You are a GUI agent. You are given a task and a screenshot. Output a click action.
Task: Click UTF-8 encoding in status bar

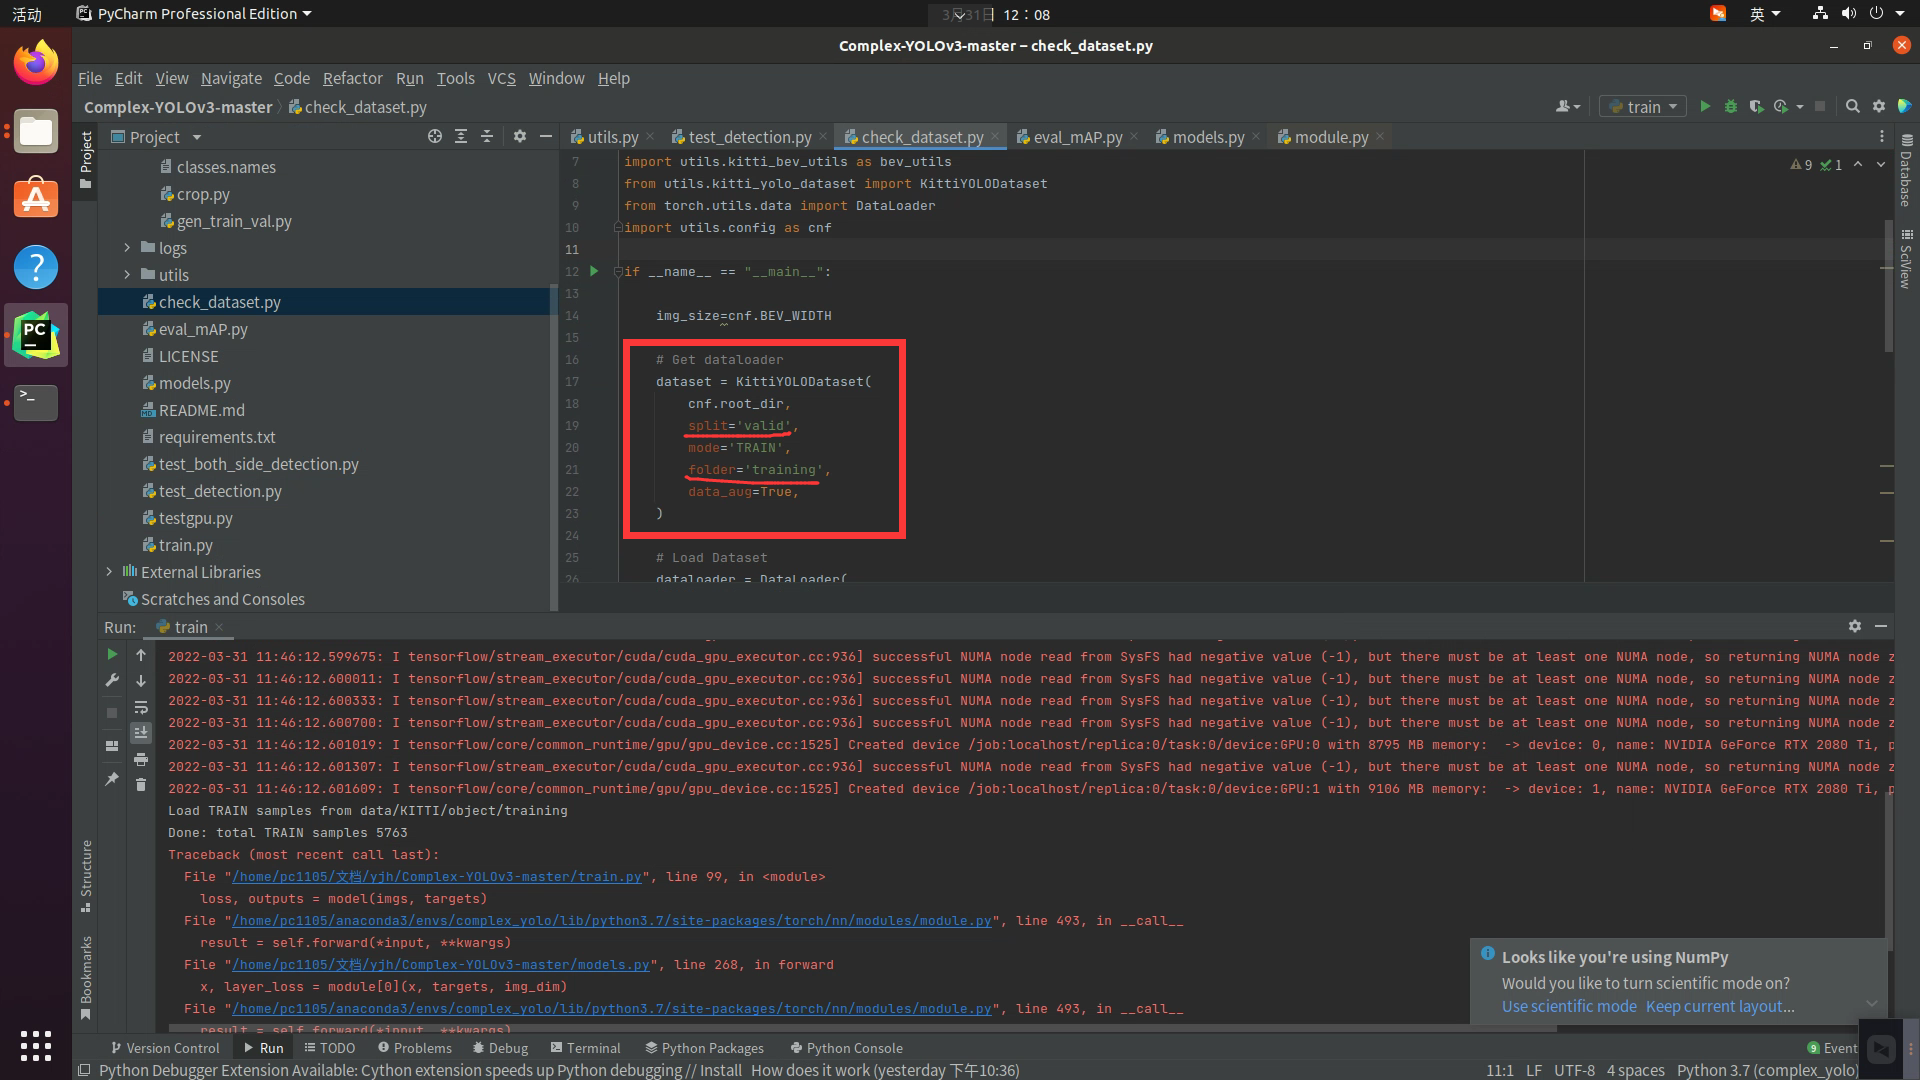click(1574, 1070)
